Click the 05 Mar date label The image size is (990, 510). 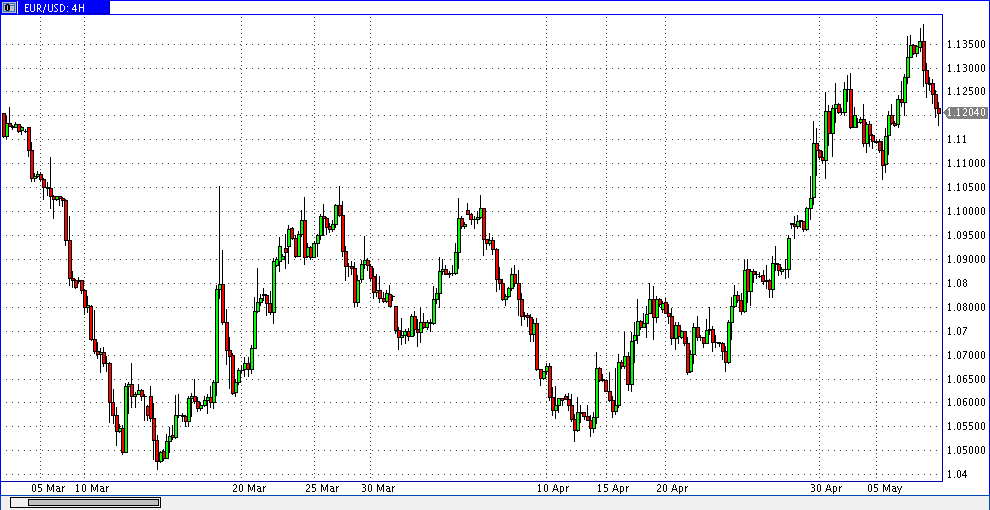(x=47, y=489)
